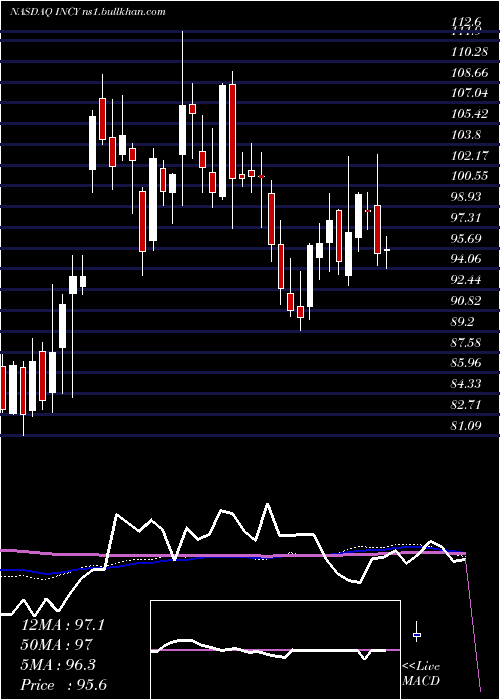Screen dimensions: 500x700
Task: Click the 94.06 price level label
Action: (x=467, y=259)
